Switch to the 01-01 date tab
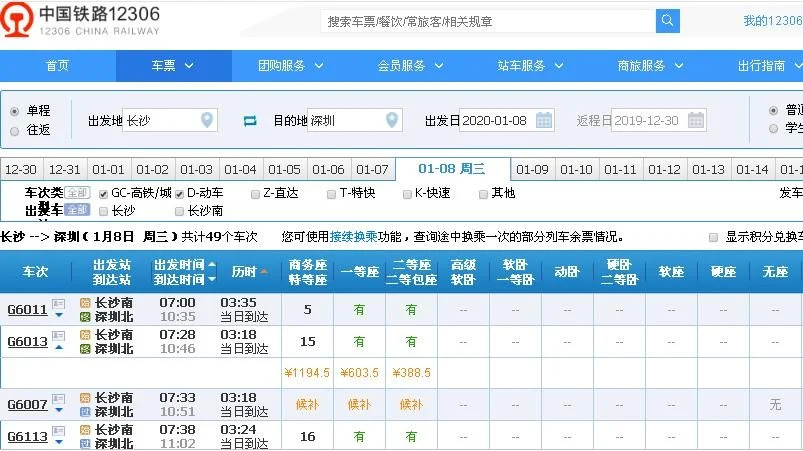The height and width of the screenshot is (451, 803). pos(109,169)
